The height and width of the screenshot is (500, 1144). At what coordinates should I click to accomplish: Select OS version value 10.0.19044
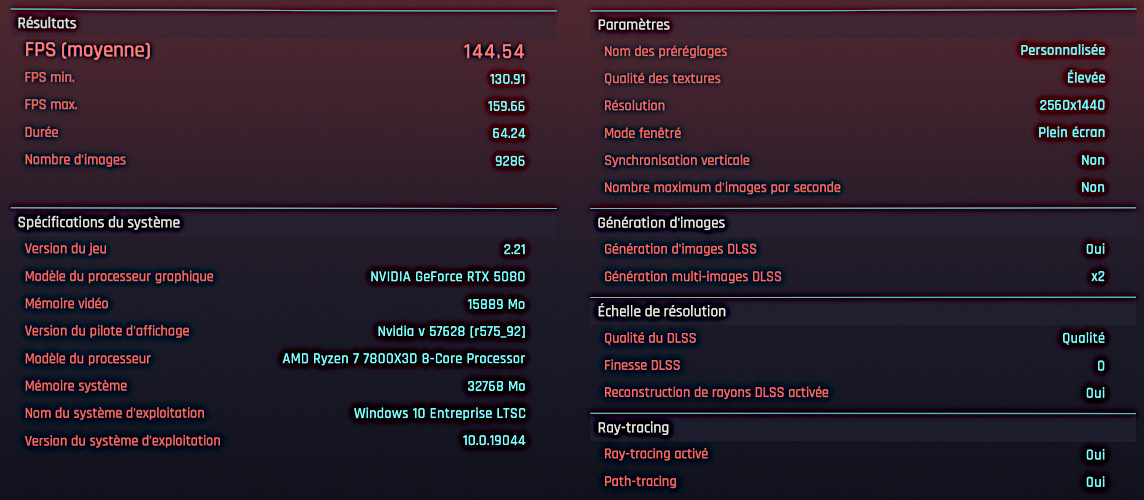(x=494, y=440)
